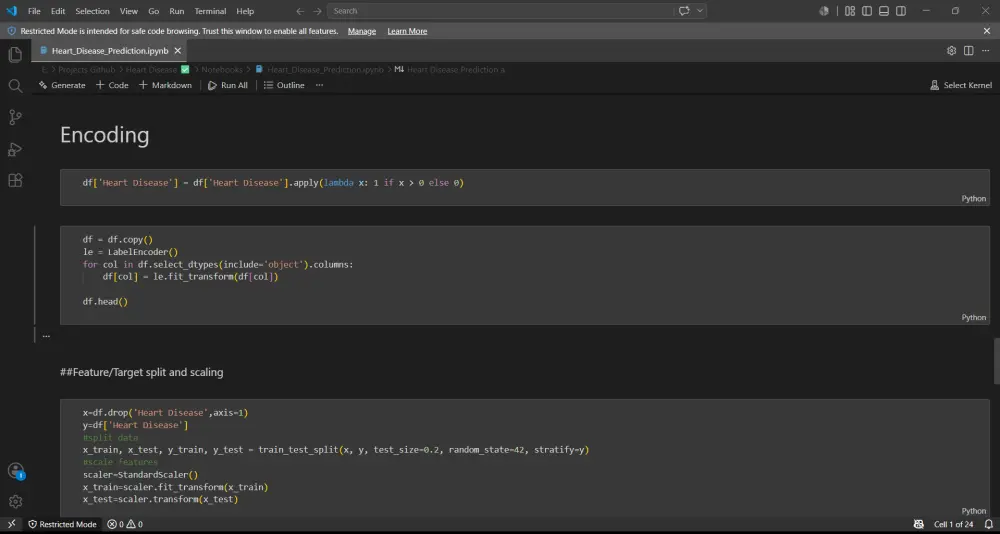Click the agent status icon in title bar
Viewport: 1000px width, 534px height.
824,11
